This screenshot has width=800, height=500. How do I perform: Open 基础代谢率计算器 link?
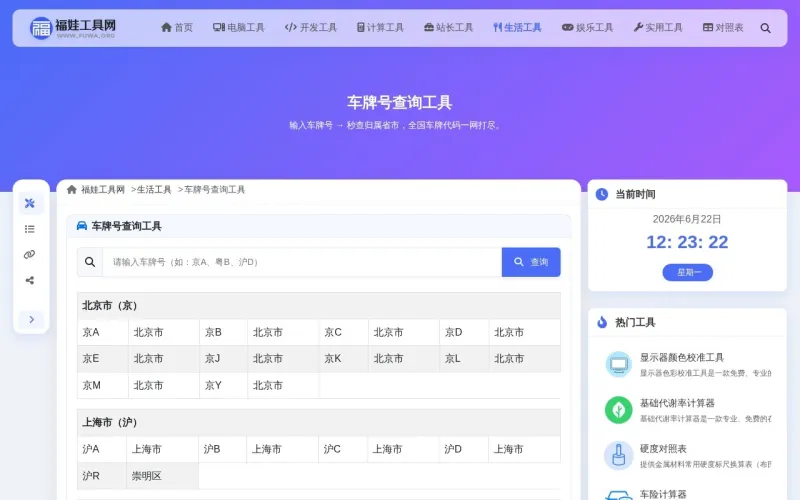677,403
